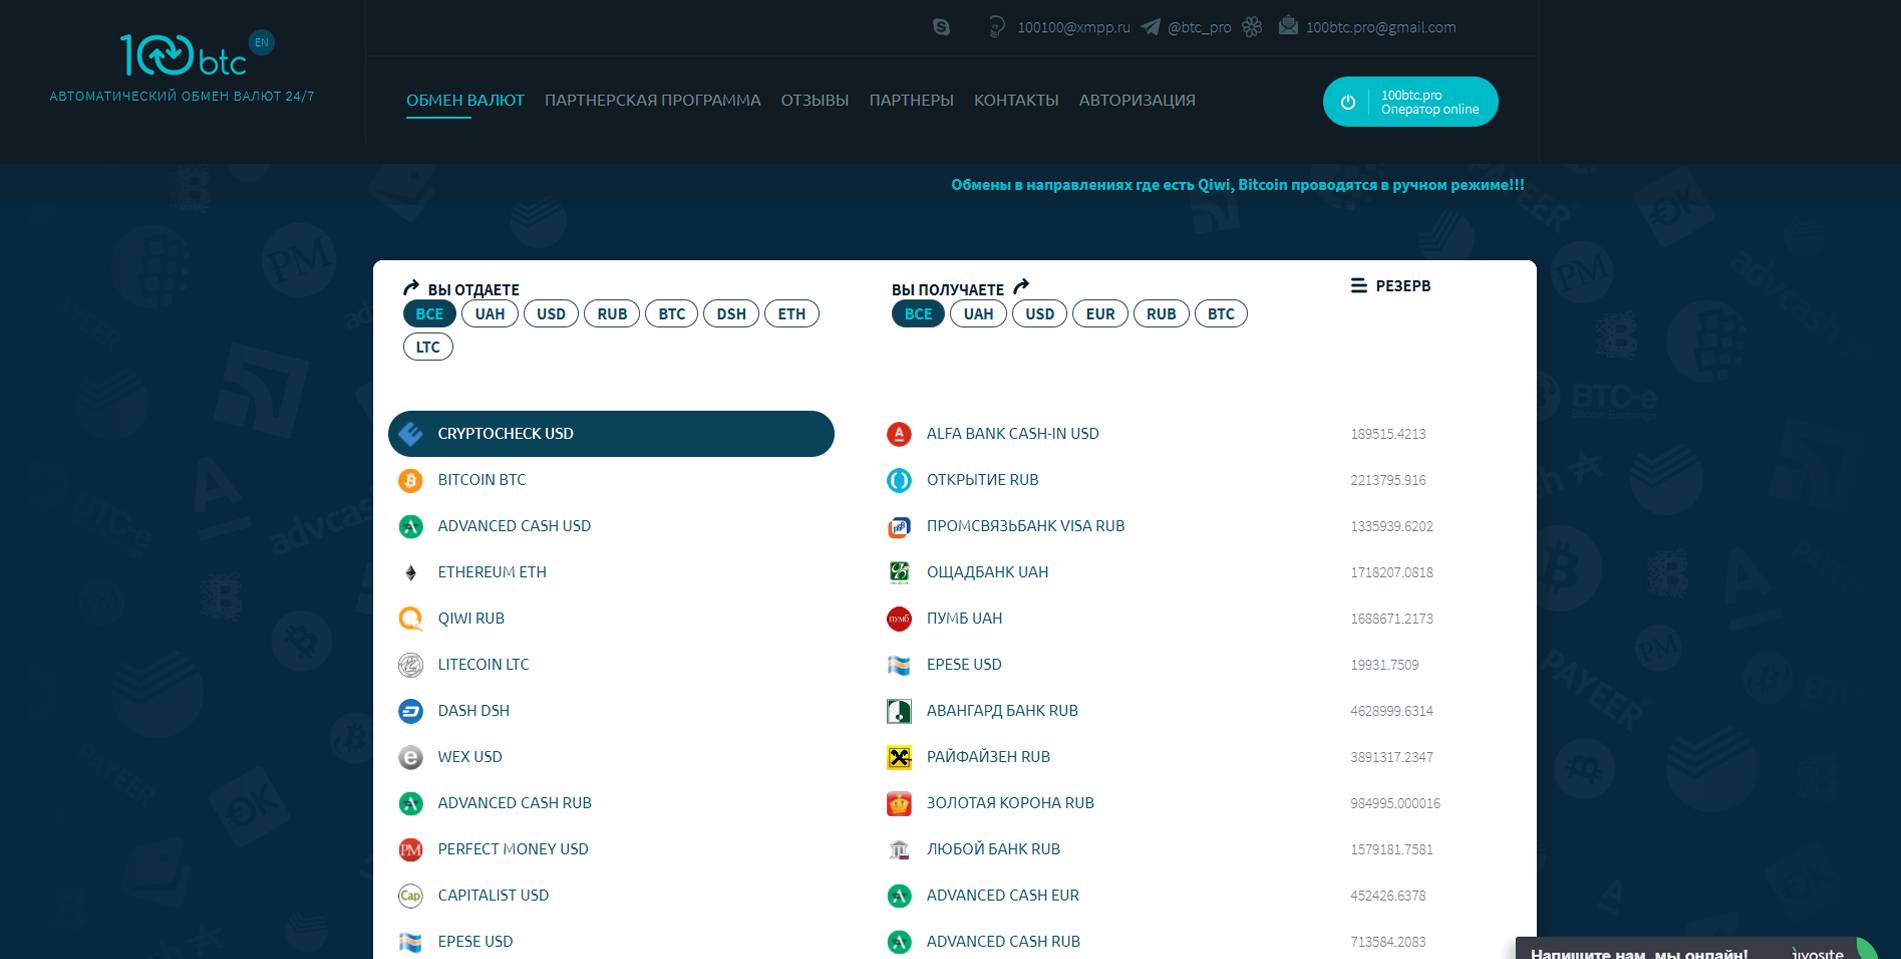
Task: Open the 100btc.pro@gmail.com email link
Action: [x=1380, y=27]
